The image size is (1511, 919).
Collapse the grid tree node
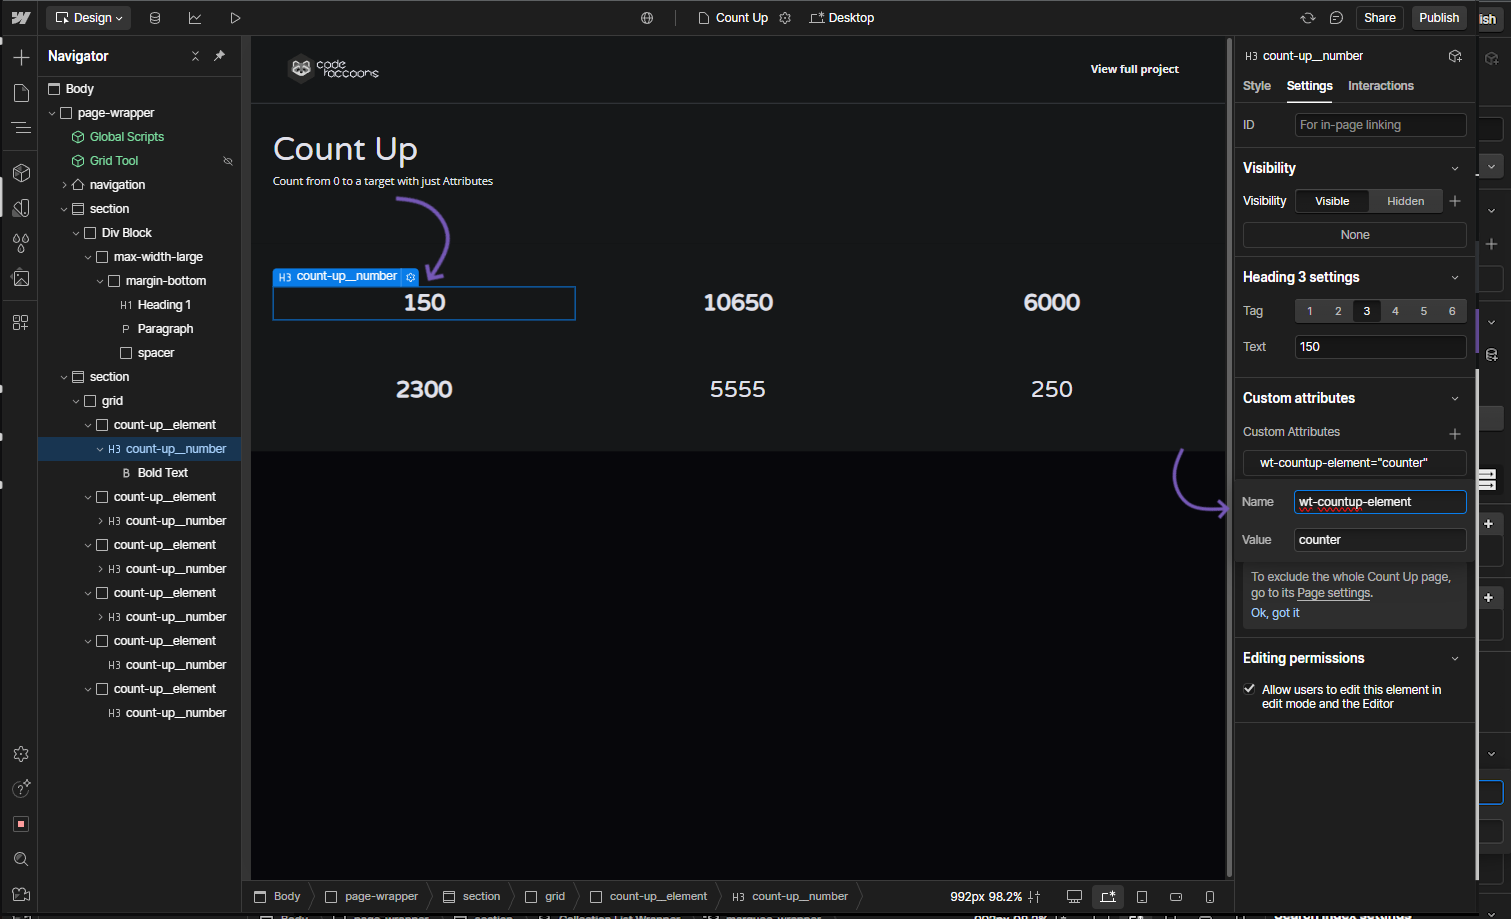click(x=76, y=401)
